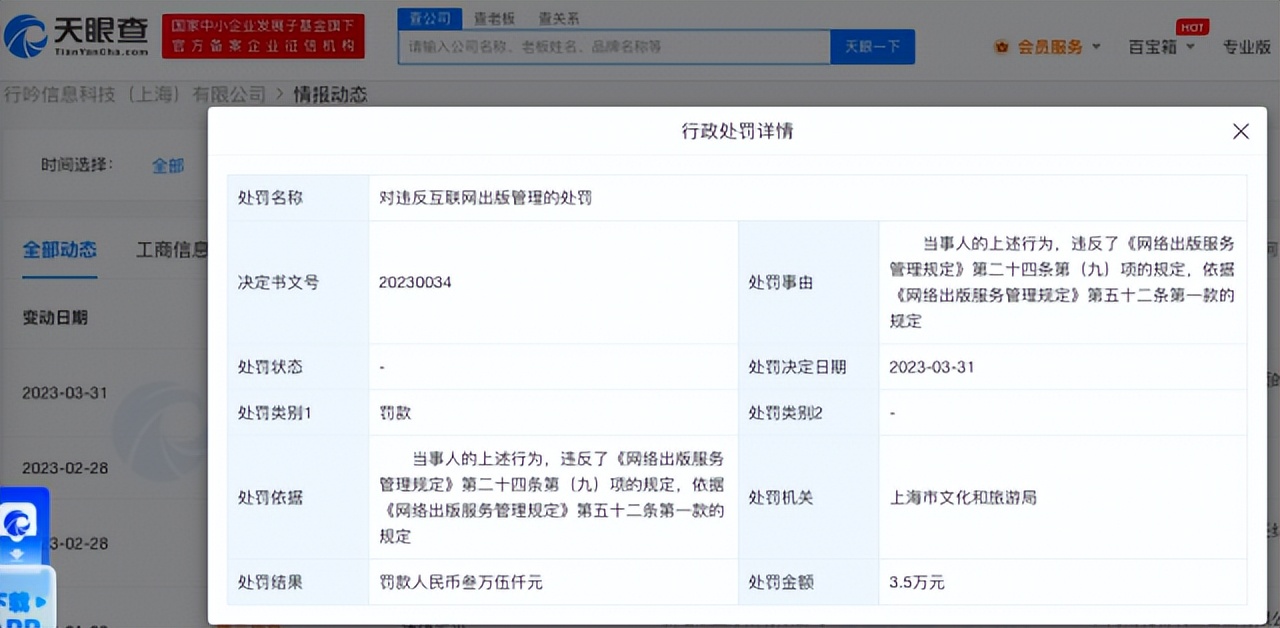
Task: Click the 天眼一下 search button
Action: 872,46
